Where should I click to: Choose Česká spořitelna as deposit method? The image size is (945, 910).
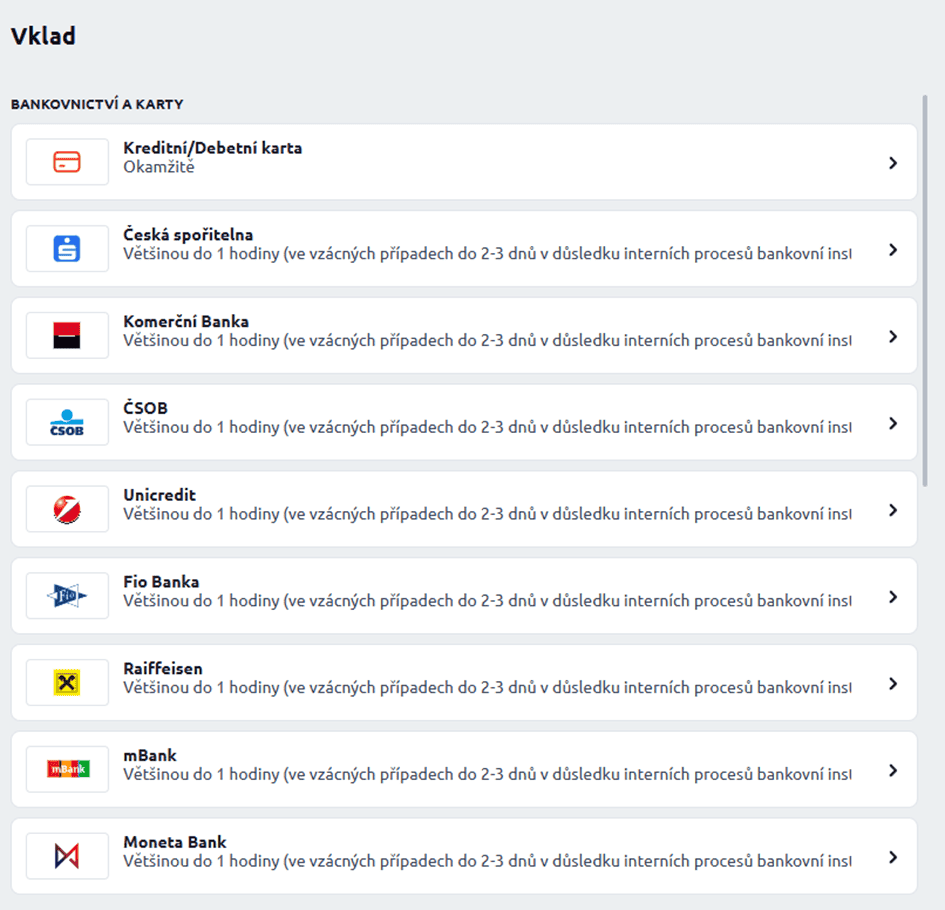pyautogui.click(x=464, y=249)
